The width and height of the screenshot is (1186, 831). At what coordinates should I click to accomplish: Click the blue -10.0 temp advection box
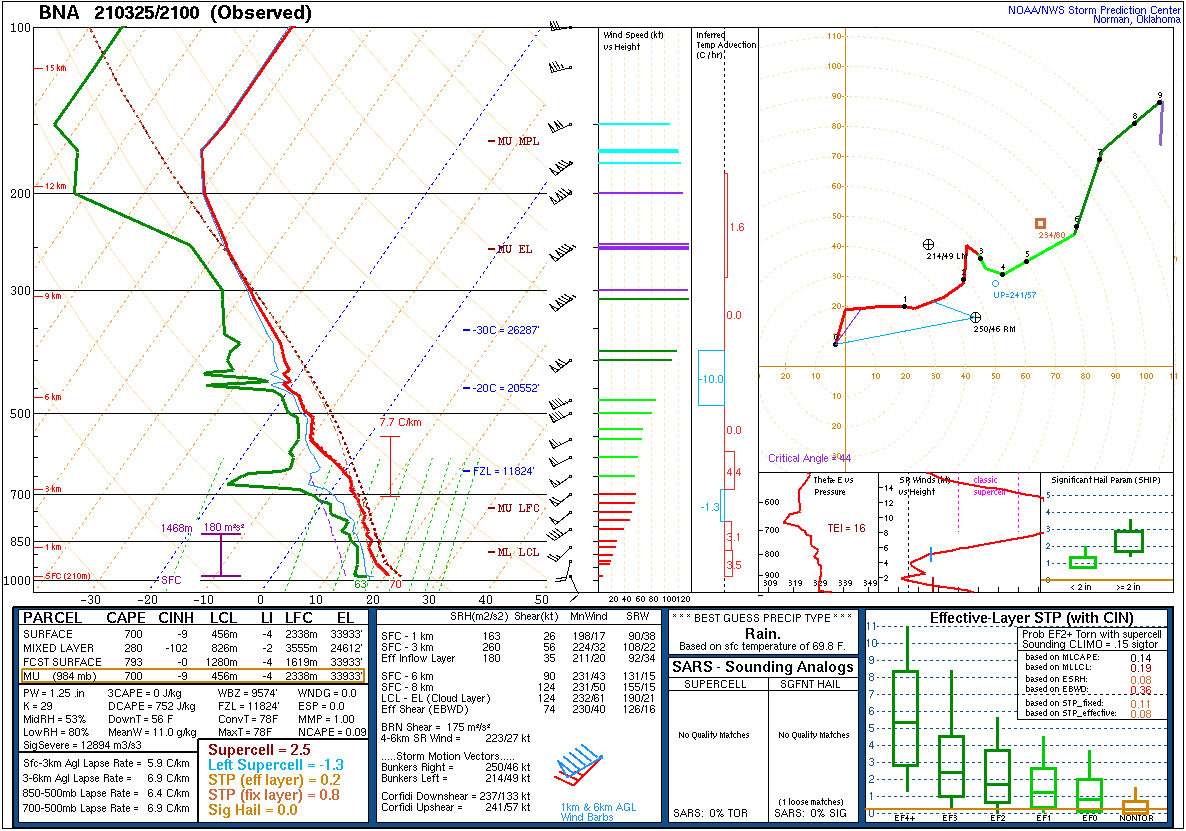pyautogui.click(x=711, y=378)
